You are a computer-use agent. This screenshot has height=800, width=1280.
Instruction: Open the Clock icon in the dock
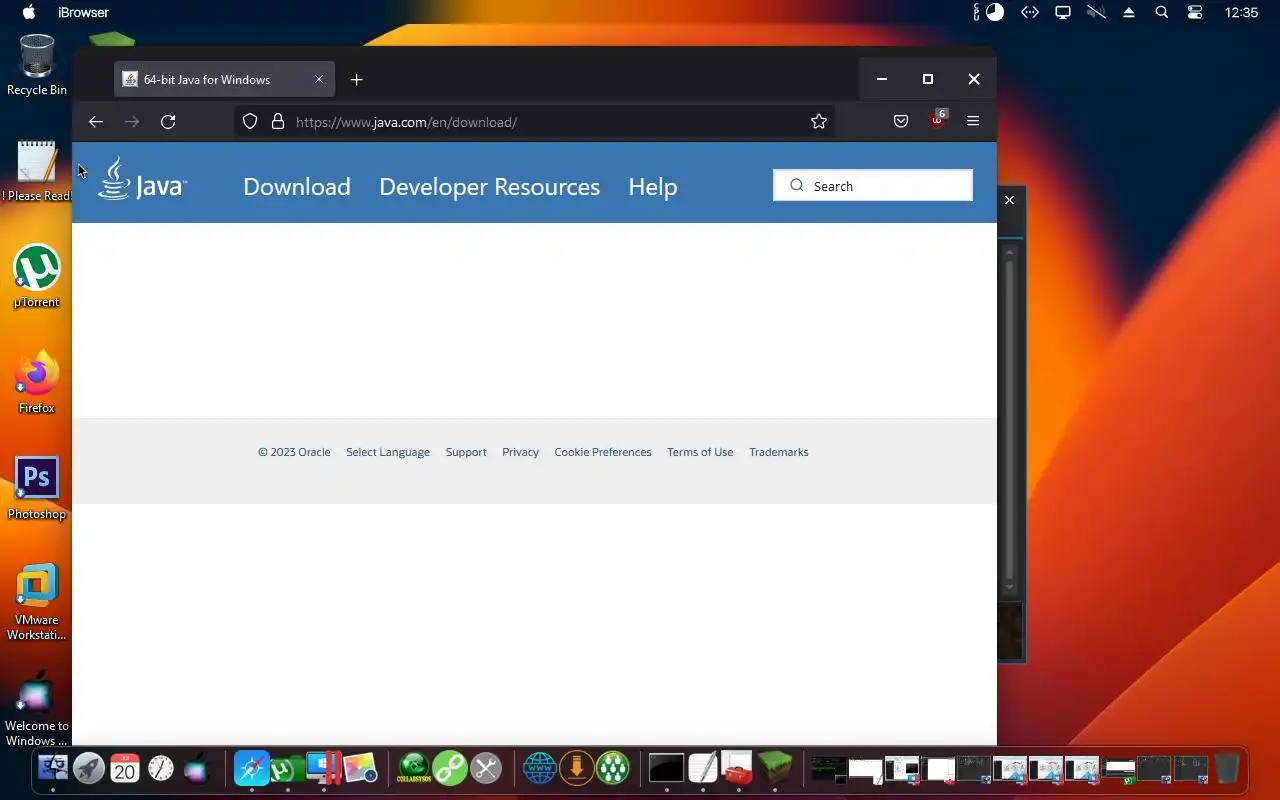(161, 768)
